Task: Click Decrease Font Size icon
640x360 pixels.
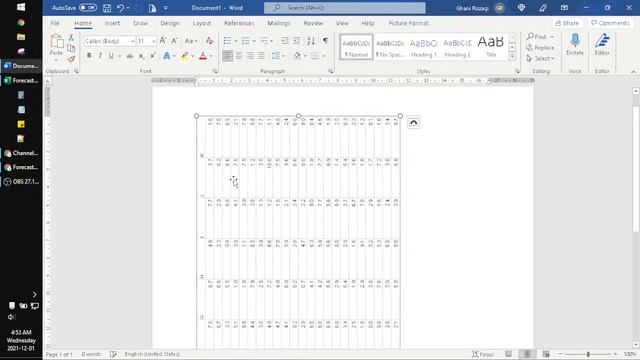Action: point(175,41)
